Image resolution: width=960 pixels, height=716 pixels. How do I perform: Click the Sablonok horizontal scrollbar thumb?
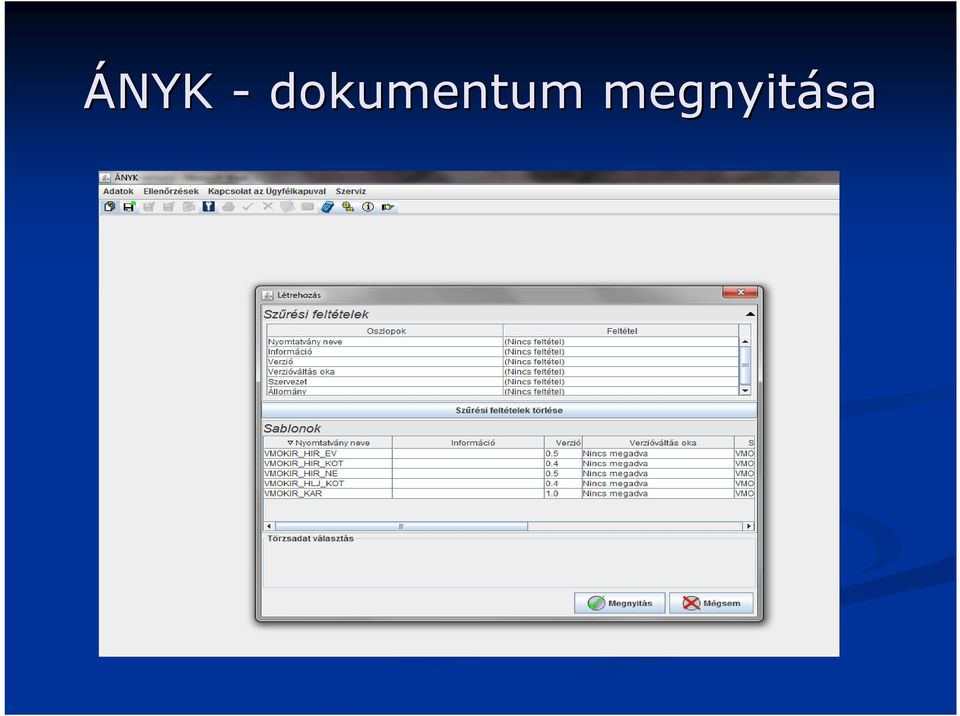pos(402,526)
